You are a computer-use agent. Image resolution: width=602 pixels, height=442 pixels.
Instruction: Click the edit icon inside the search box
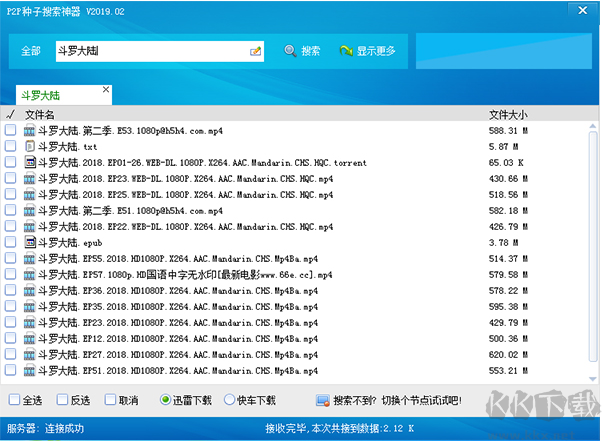click(x=255, y=51)
